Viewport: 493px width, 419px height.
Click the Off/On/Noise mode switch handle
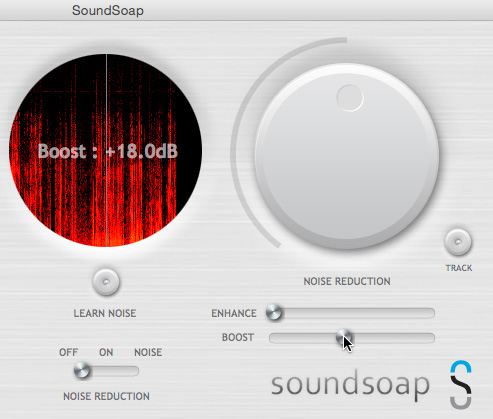click(x=82, y=371)
